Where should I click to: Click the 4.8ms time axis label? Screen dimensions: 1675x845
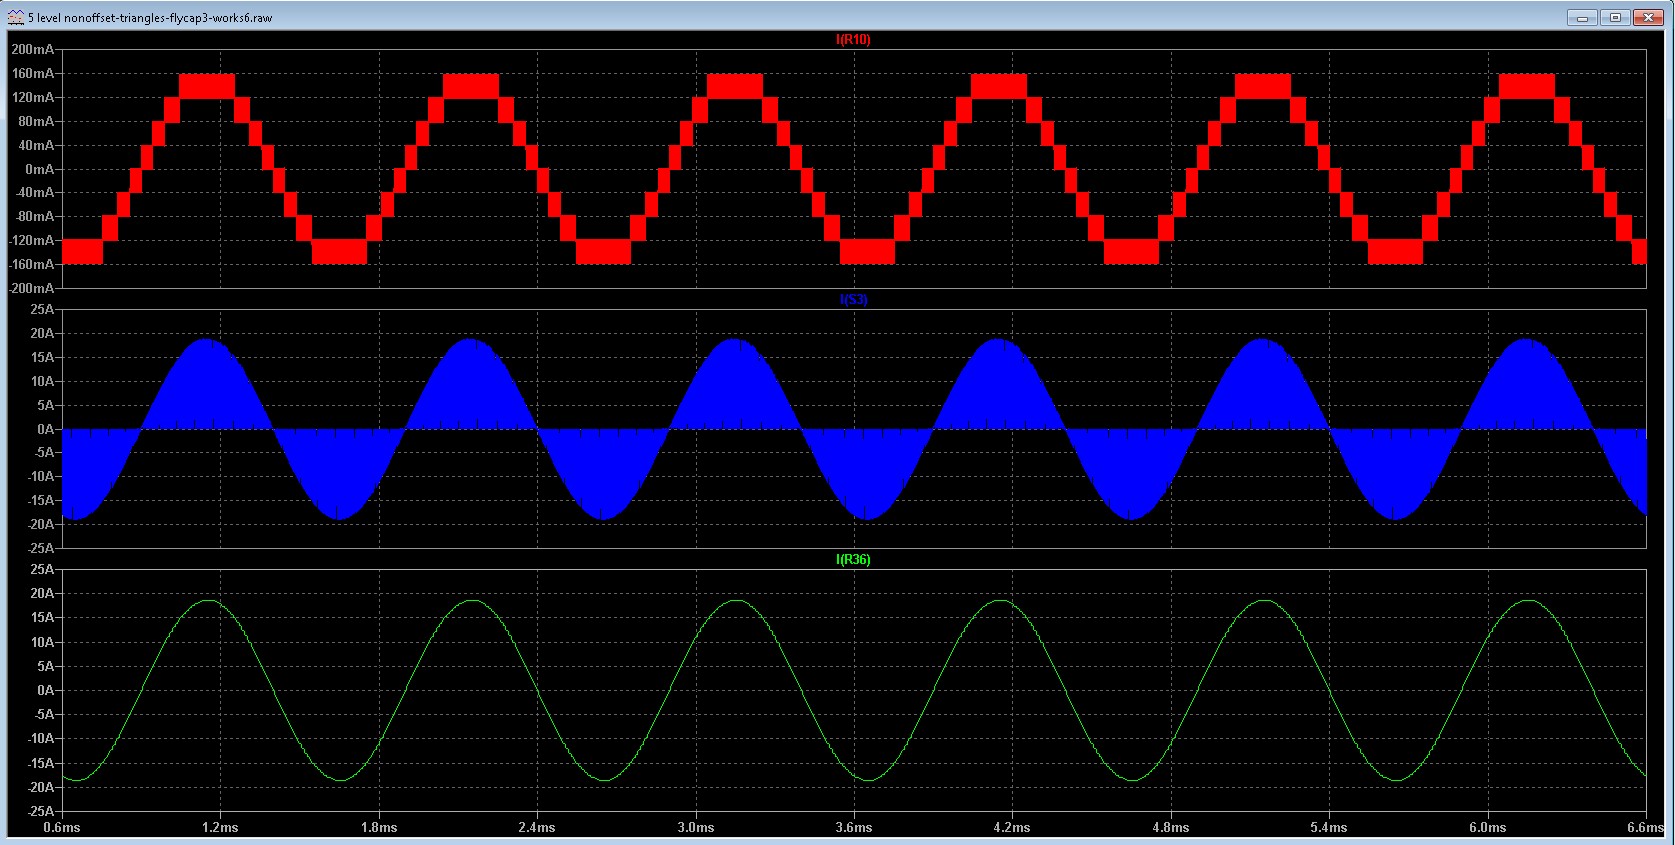point(1171,828)
